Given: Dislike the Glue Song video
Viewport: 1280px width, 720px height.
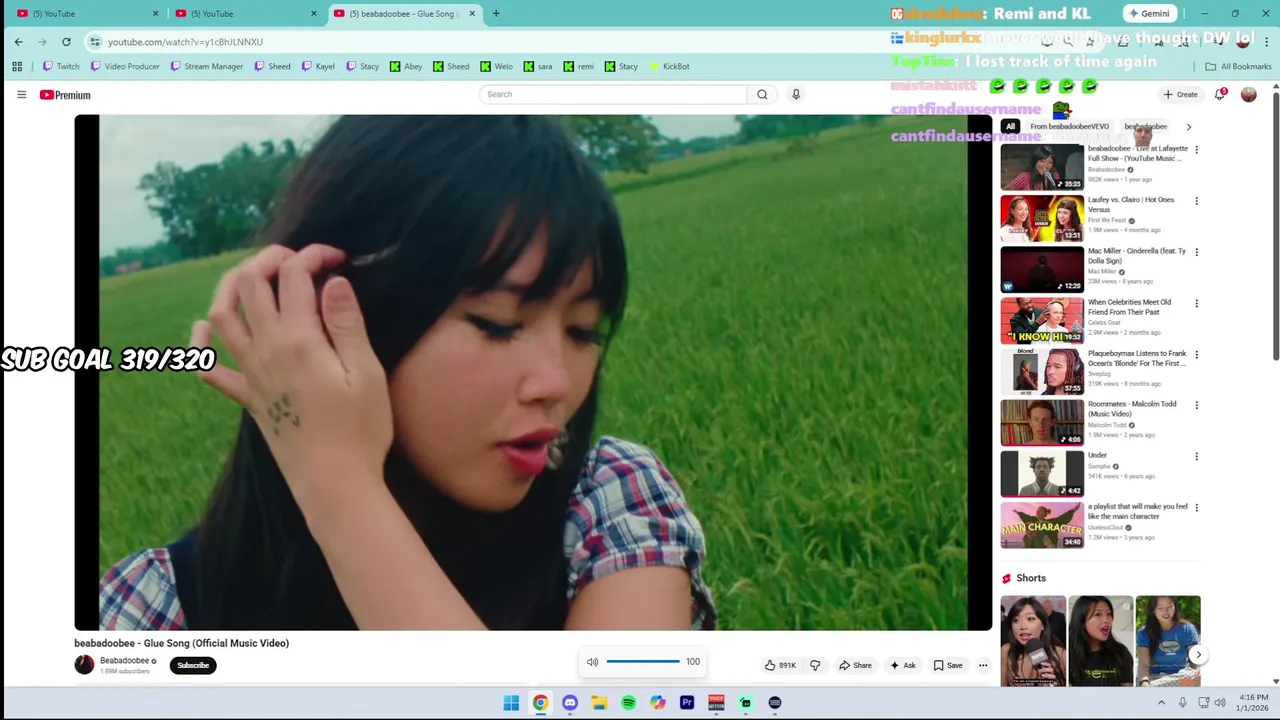Looking at the screenshot, I should click(815, 665).
